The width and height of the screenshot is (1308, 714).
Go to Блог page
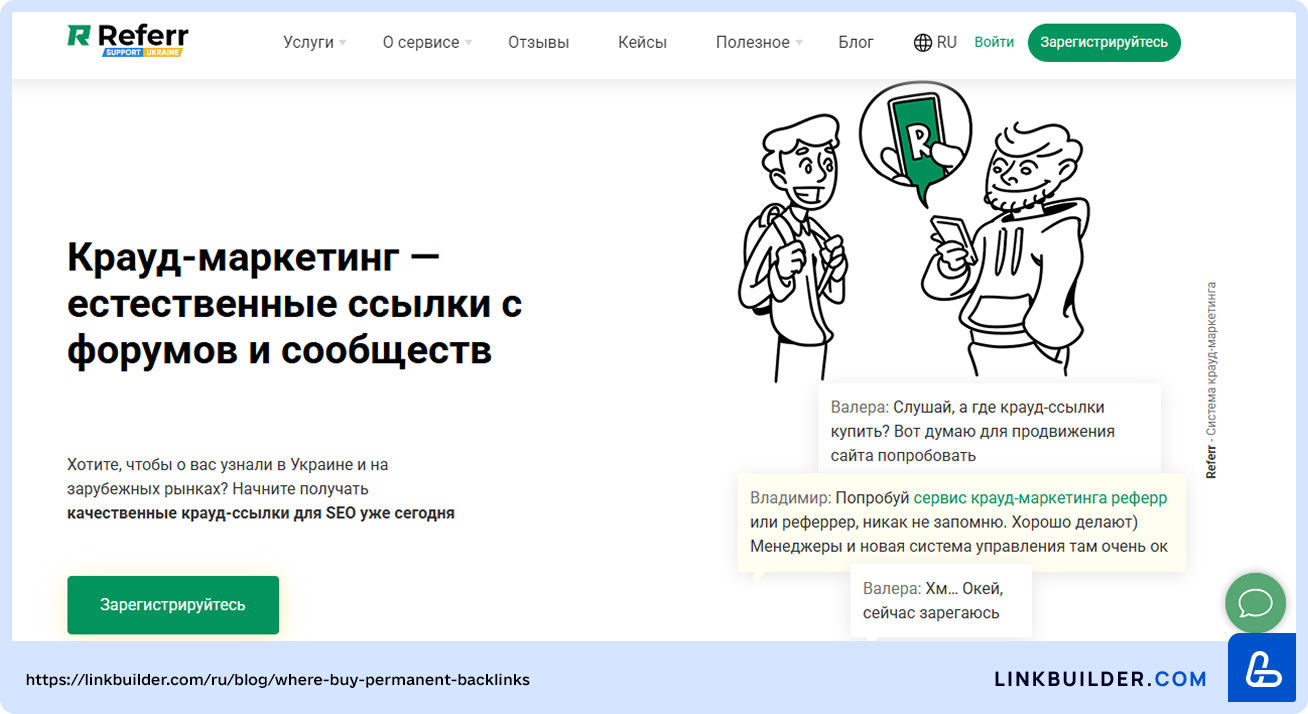[x=856, y=42]
